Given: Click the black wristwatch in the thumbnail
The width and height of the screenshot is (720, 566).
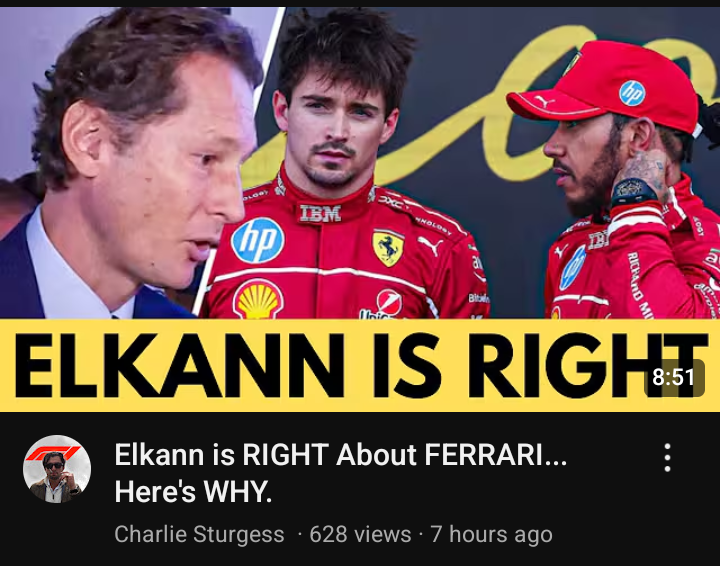Looking at the screenshot, I should pos(633,191).
